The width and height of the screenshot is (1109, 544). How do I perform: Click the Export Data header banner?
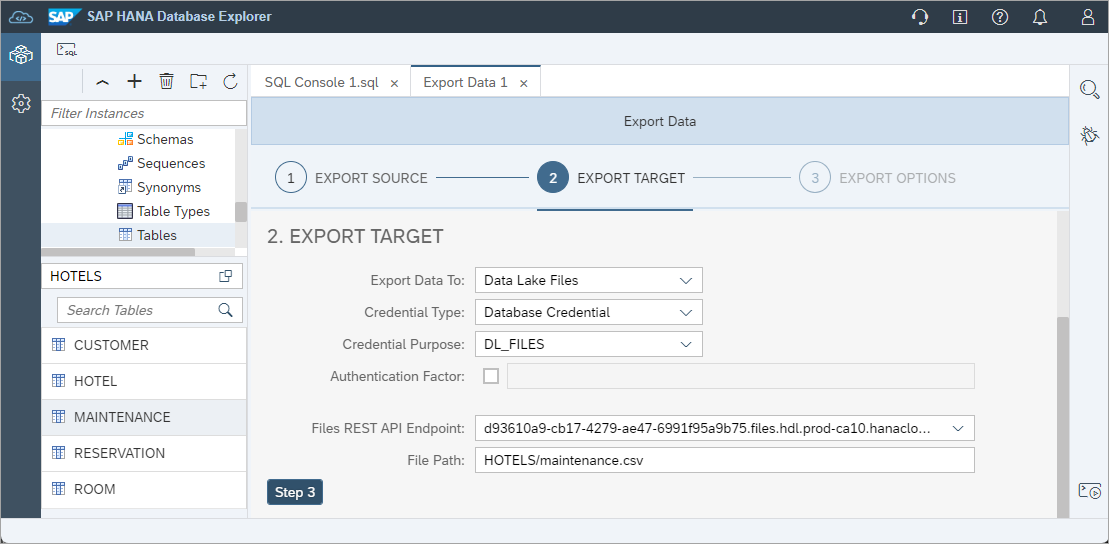click(660, 121)
